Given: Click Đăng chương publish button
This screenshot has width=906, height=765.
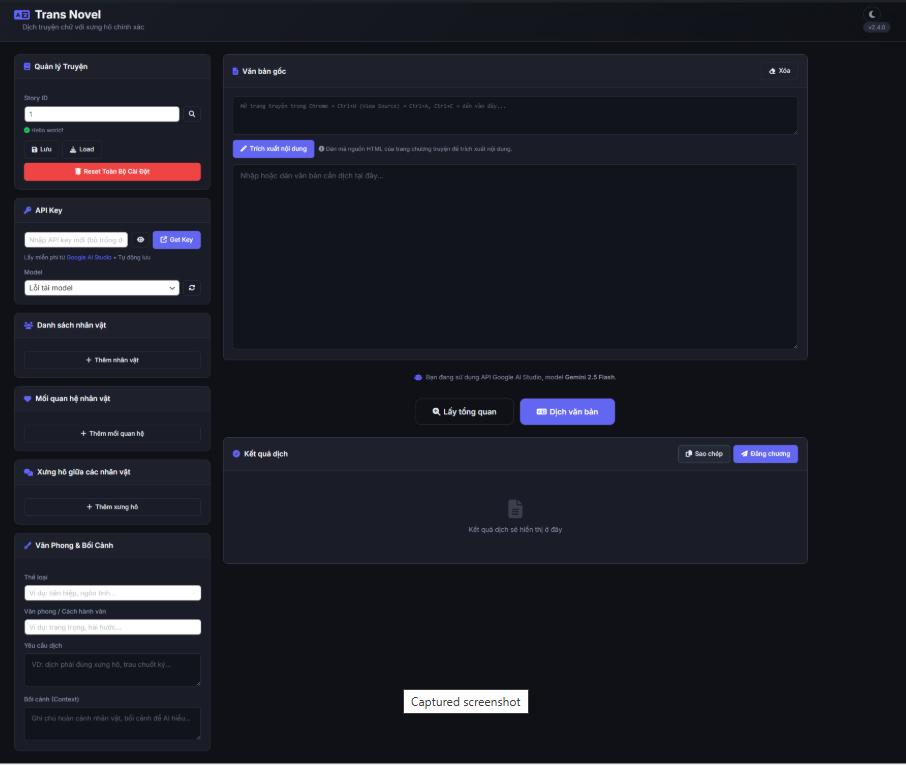Looking at the screenshot, I should pyautogui.click(x=765, y=454).
